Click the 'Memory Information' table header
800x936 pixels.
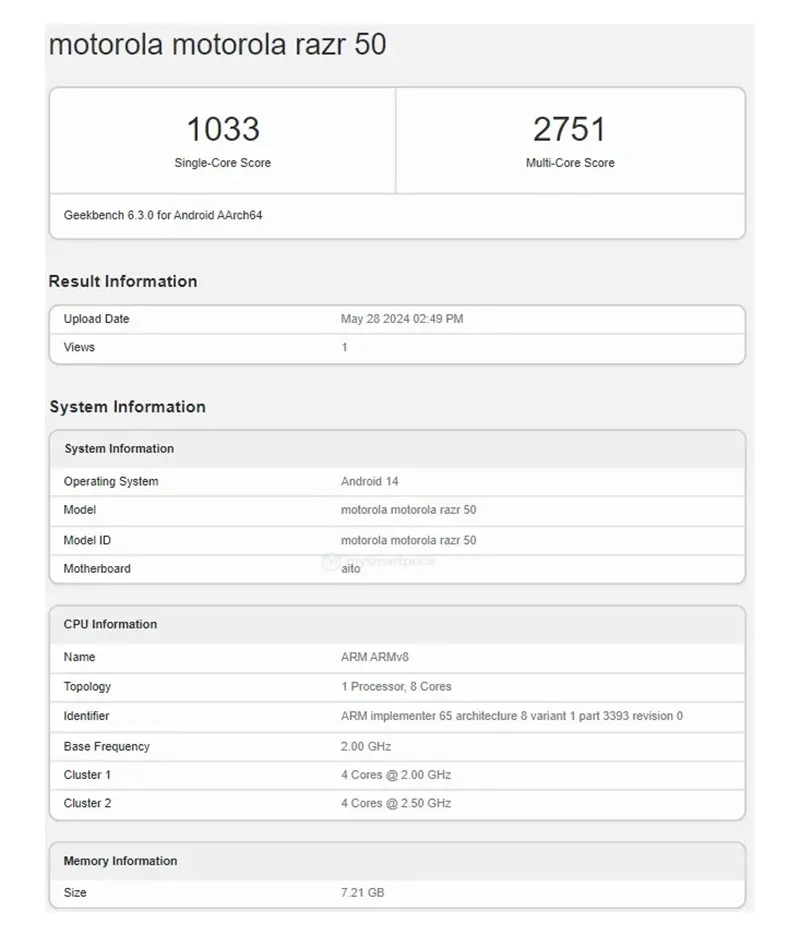(x=121, y=861)
